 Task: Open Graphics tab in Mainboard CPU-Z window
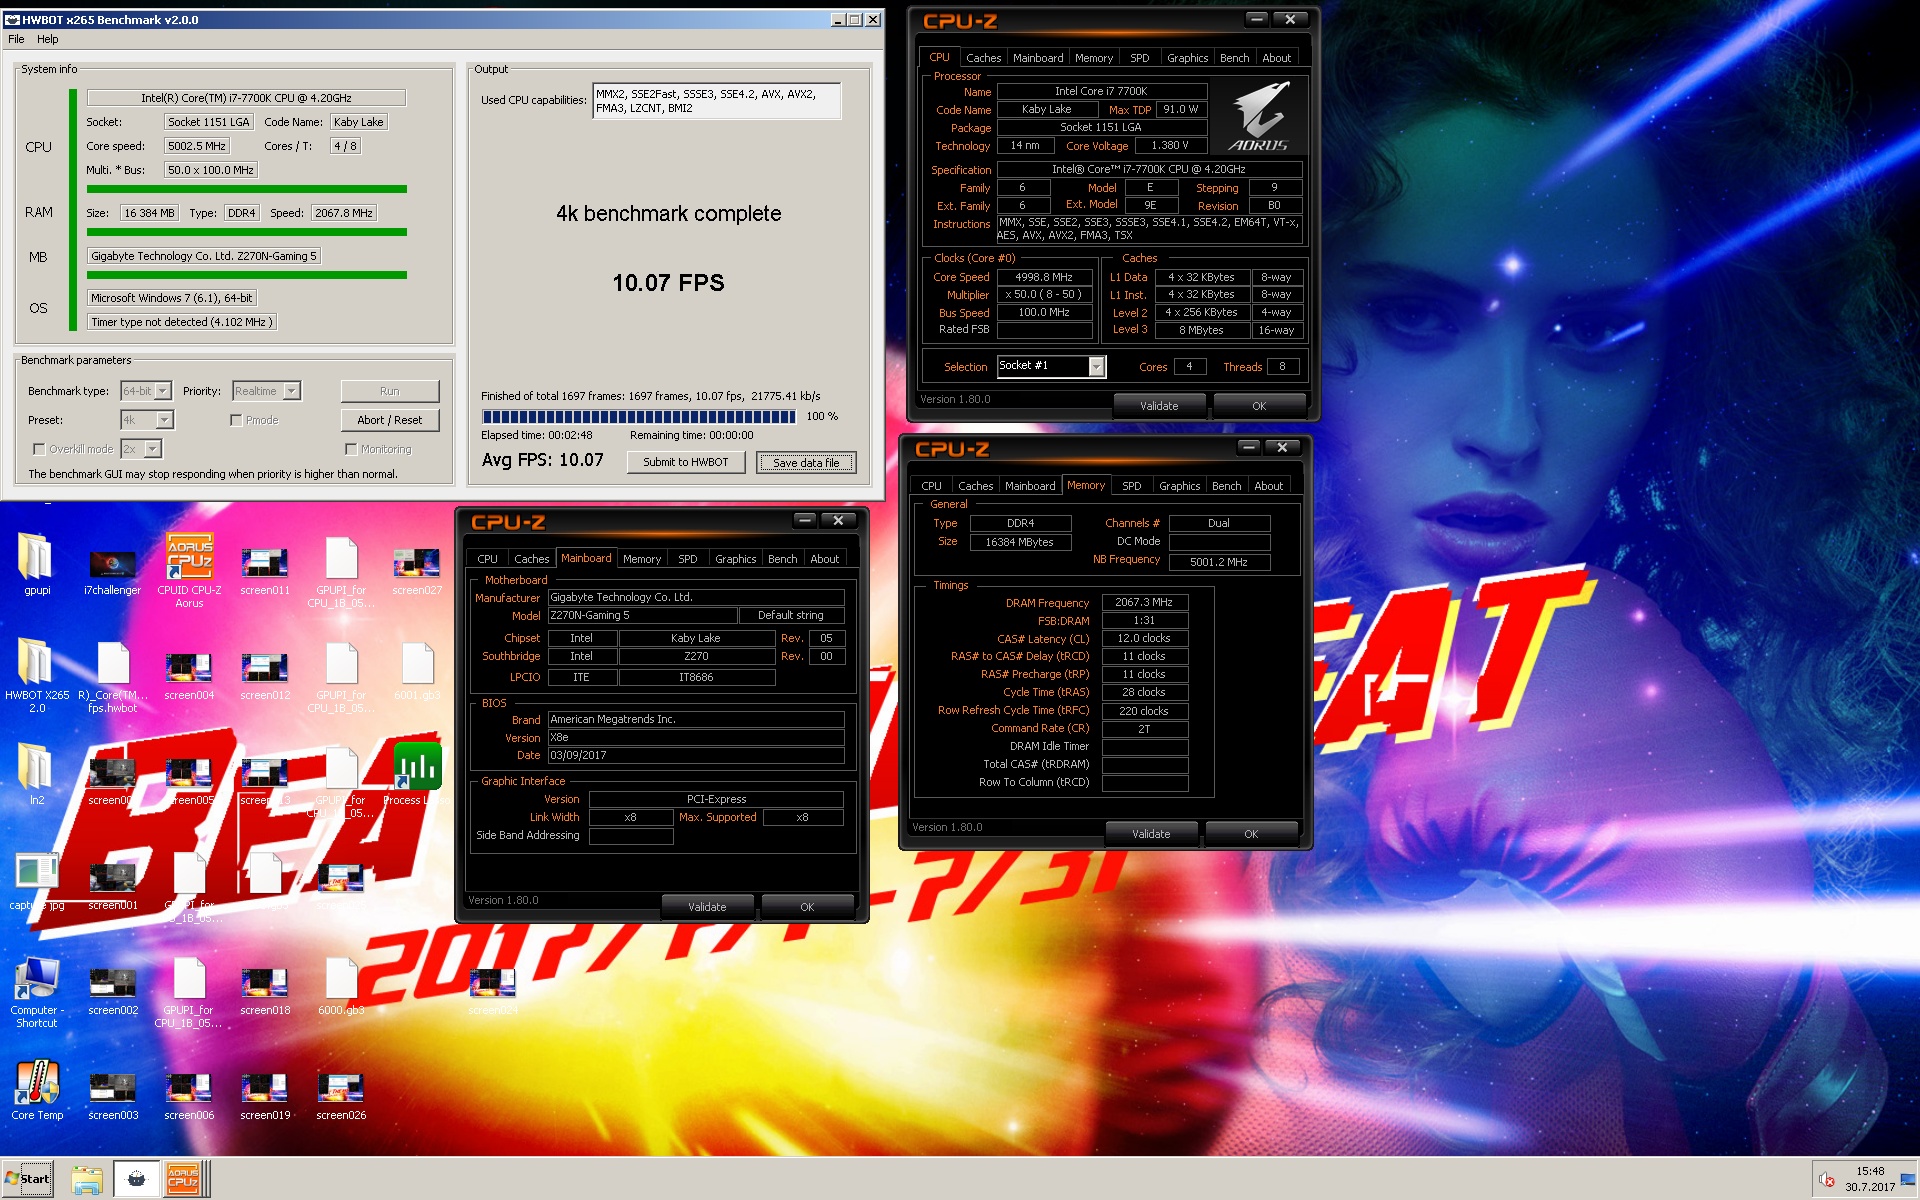(x=735, y=559)
